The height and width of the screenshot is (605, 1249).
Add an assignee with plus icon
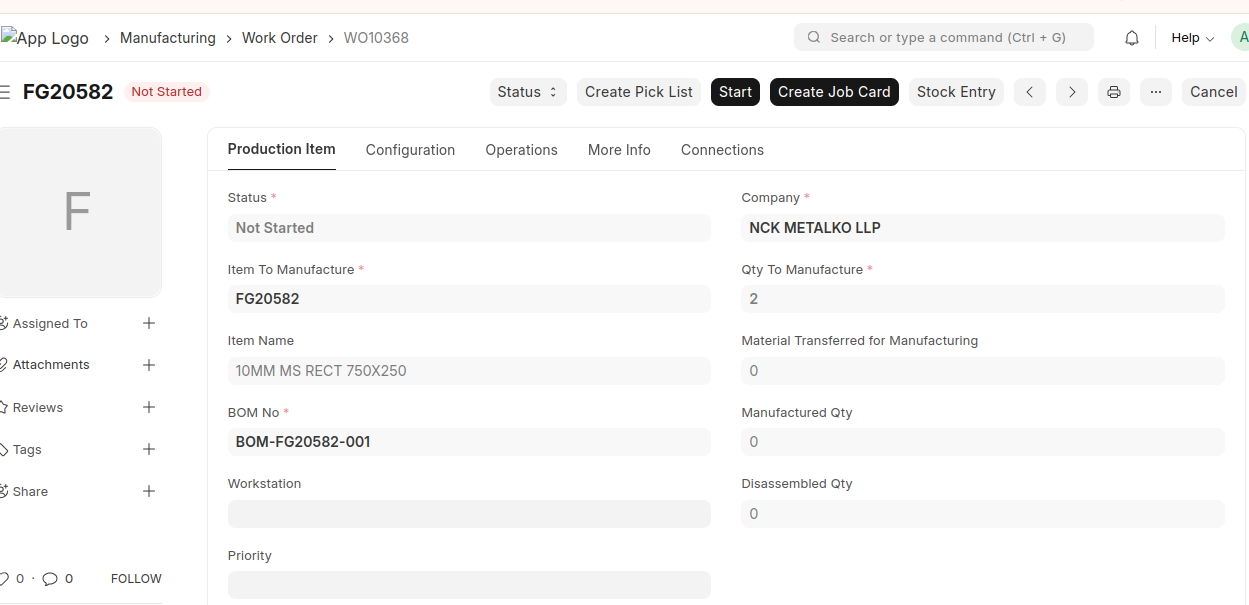[149, 323]
